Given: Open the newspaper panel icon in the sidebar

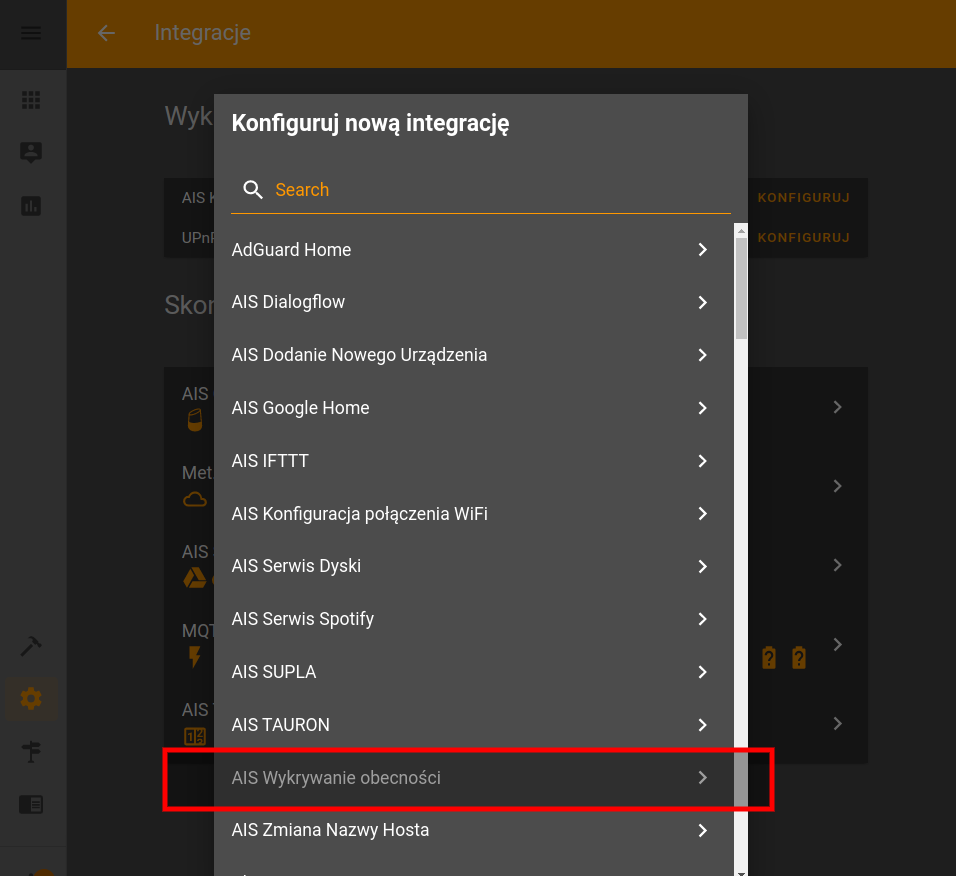Looking at the screenshot, I should point(31,804).
